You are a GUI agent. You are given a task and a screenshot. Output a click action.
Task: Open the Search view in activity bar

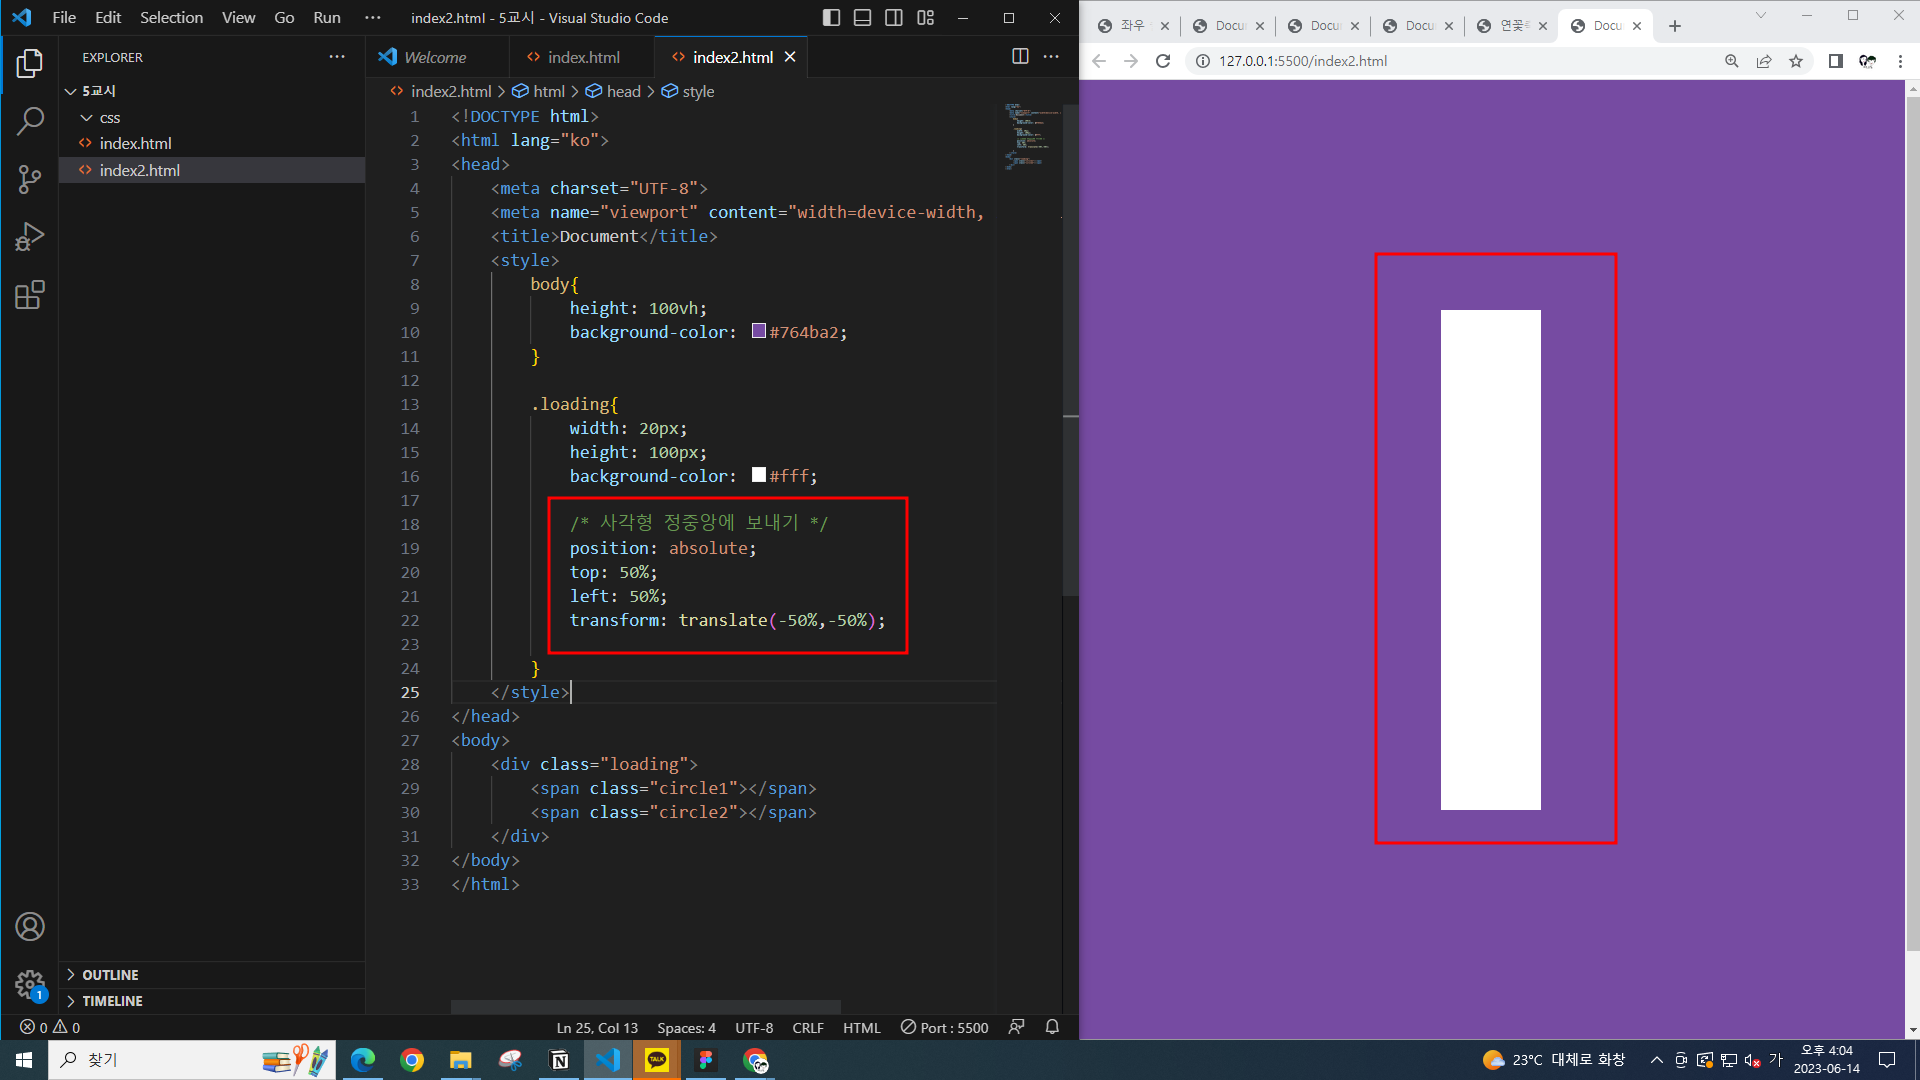click(x=30, y=121)
